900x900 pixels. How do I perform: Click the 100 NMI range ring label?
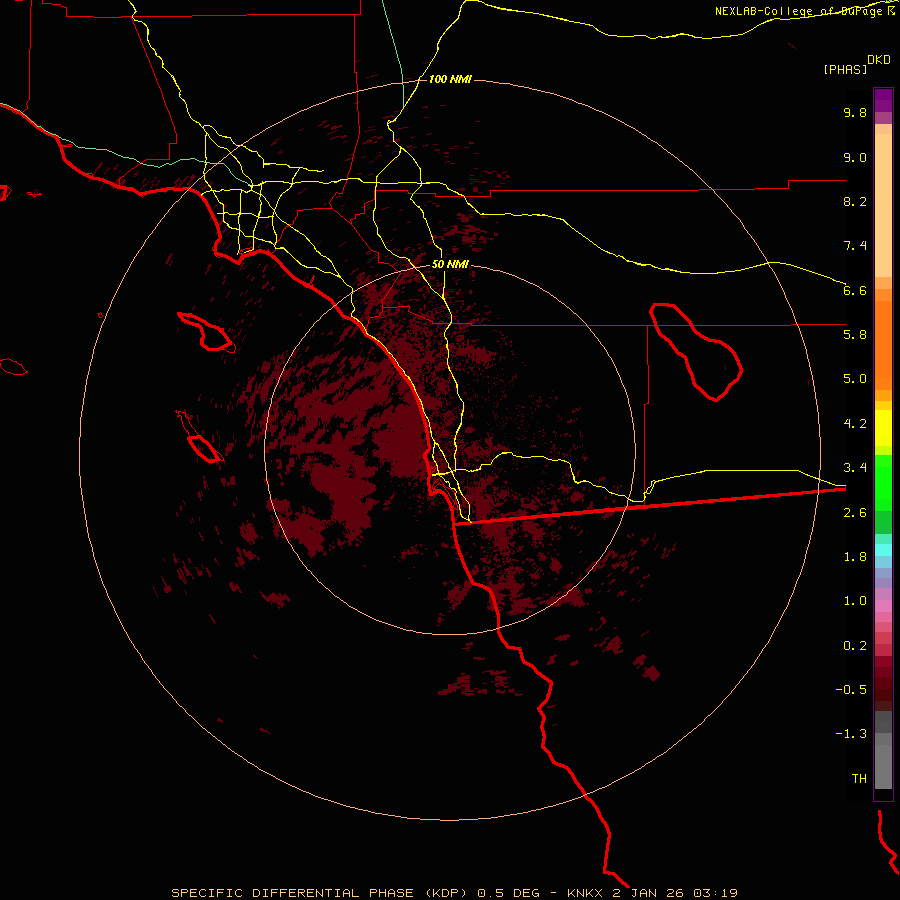pyautogui.click(x=450, y=79)
